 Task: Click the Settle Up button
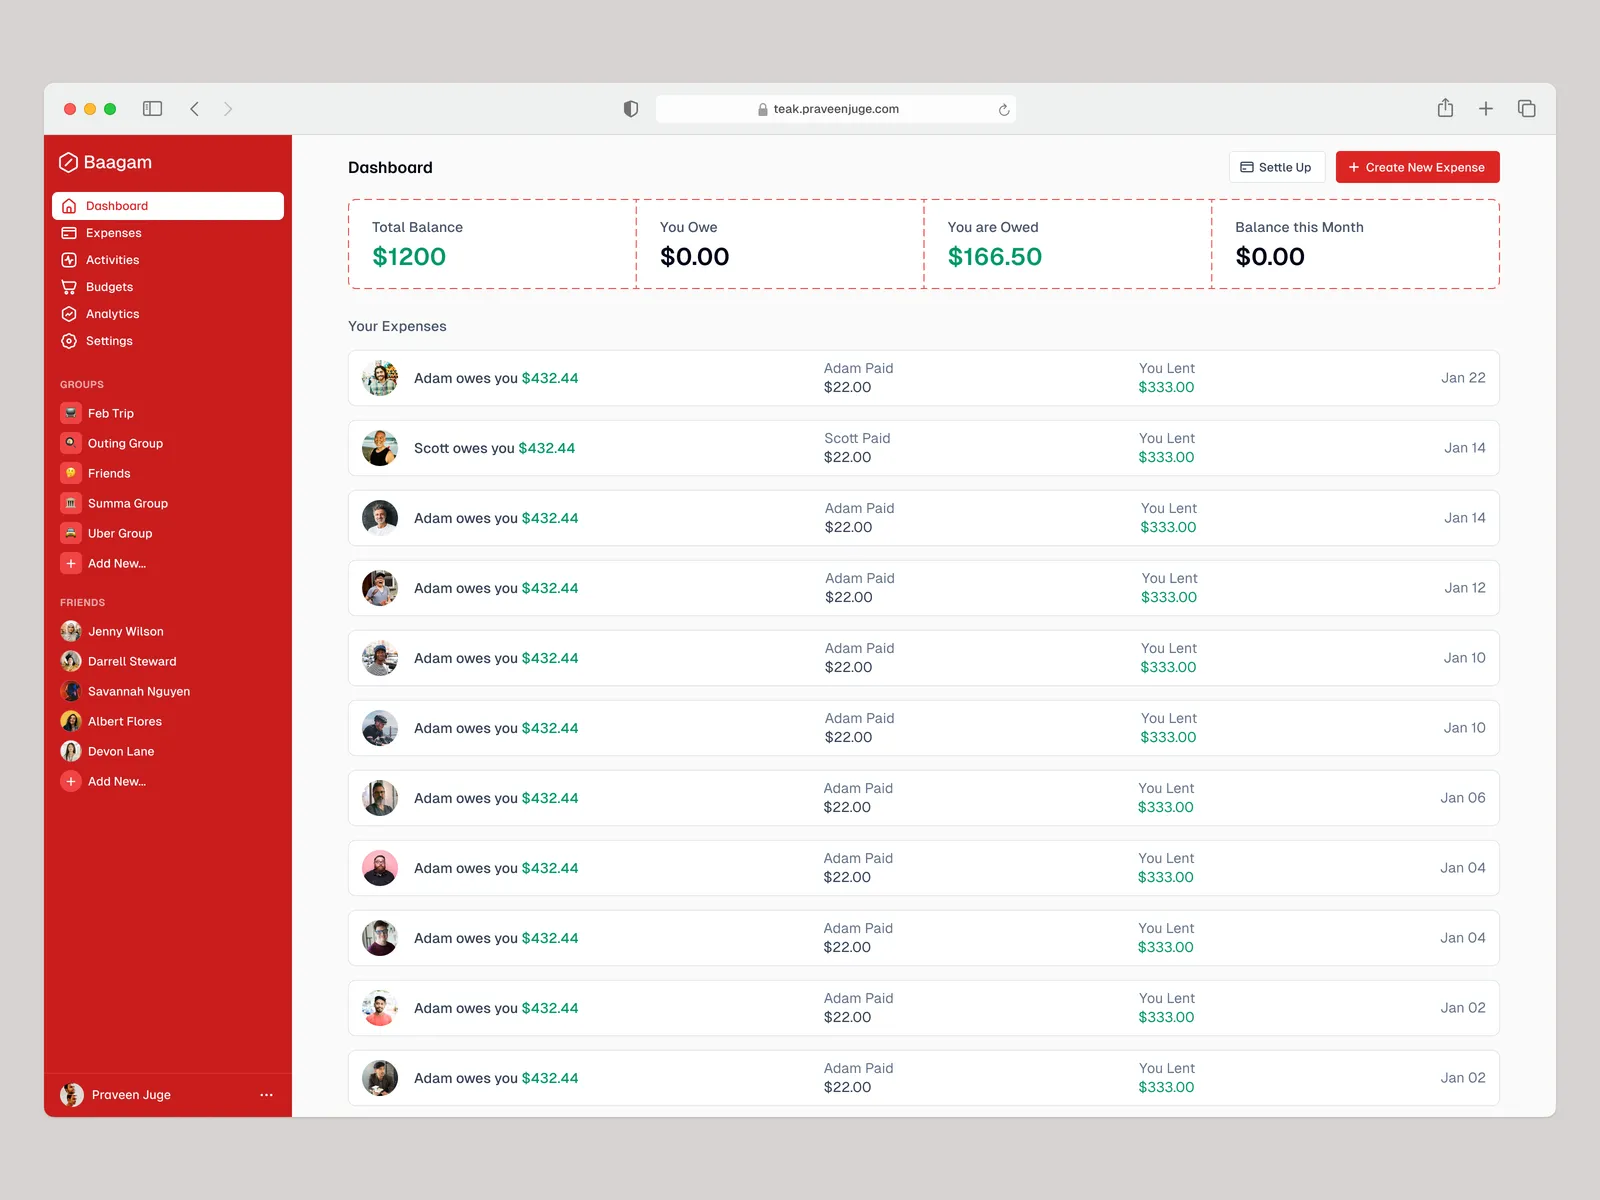pyautogui.click(x=1276, y=167)
